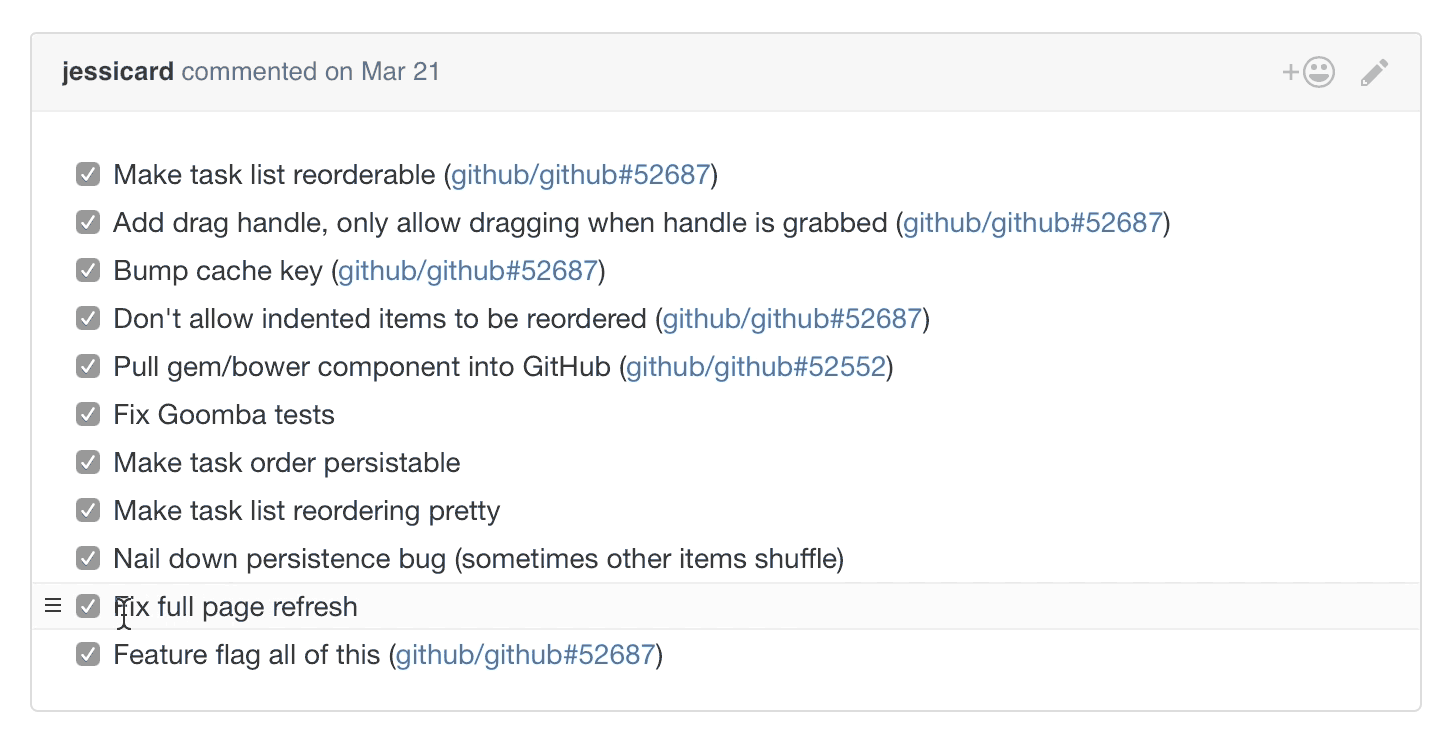Uncheck Make task list reordering pretty
The height and width of the screenshot is (740, 1454).
point(88,510)
